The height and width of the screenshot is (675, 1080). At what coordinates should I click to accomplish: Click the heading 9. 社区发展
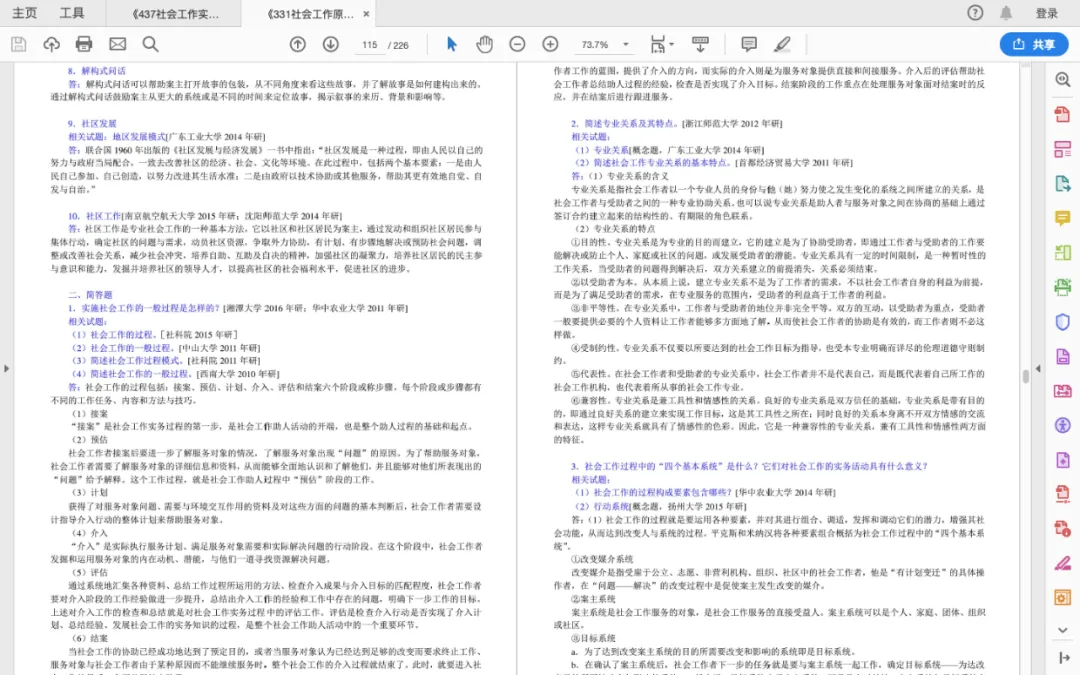point(92,124)
